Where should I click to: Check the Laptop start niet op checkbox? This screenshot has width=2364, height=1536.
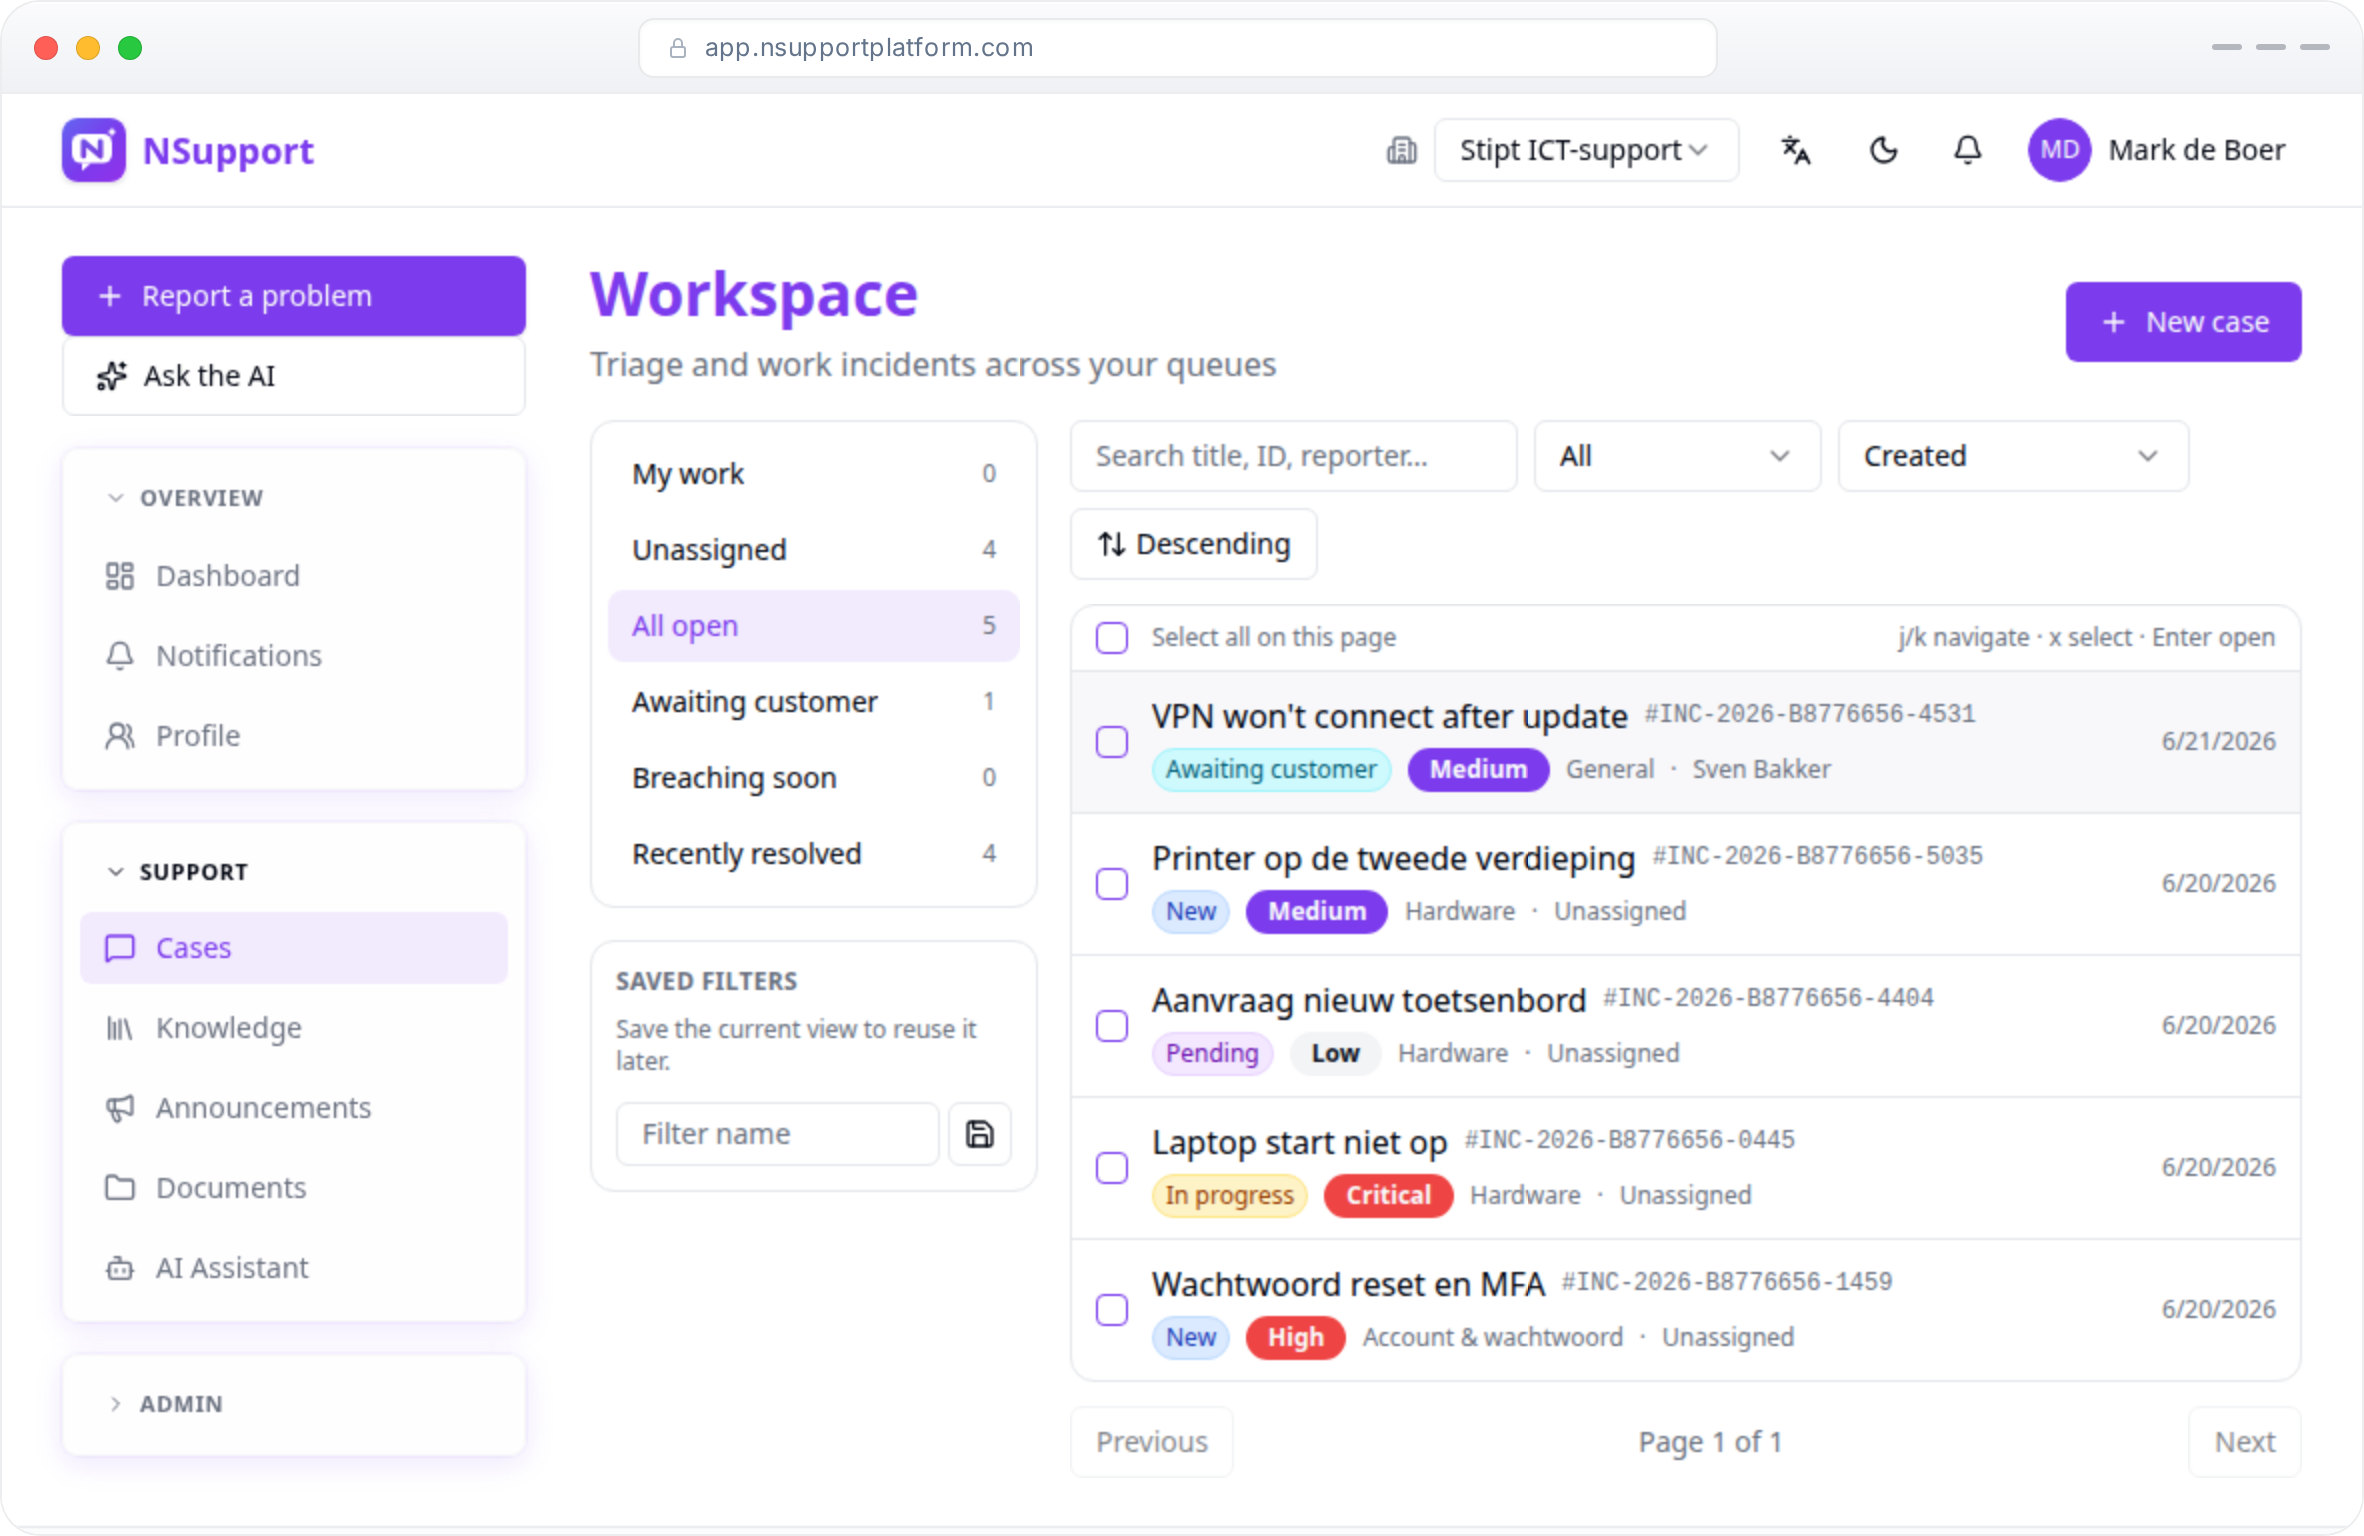point(1112,1168)
